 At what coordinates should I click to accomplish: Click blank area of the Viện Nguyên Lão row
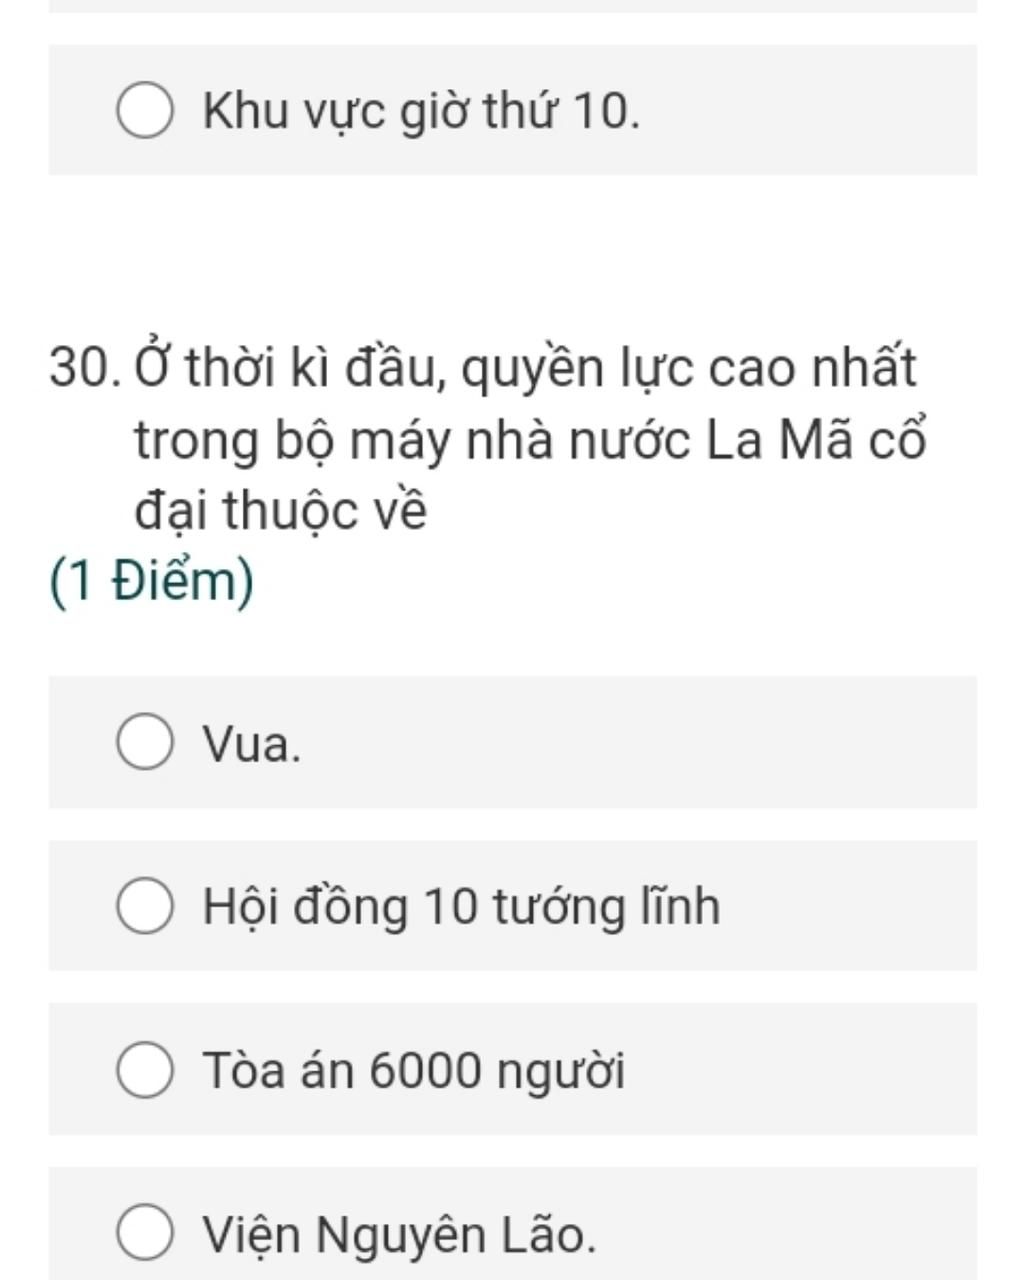pyautogui.click(x=800, y=1232)
